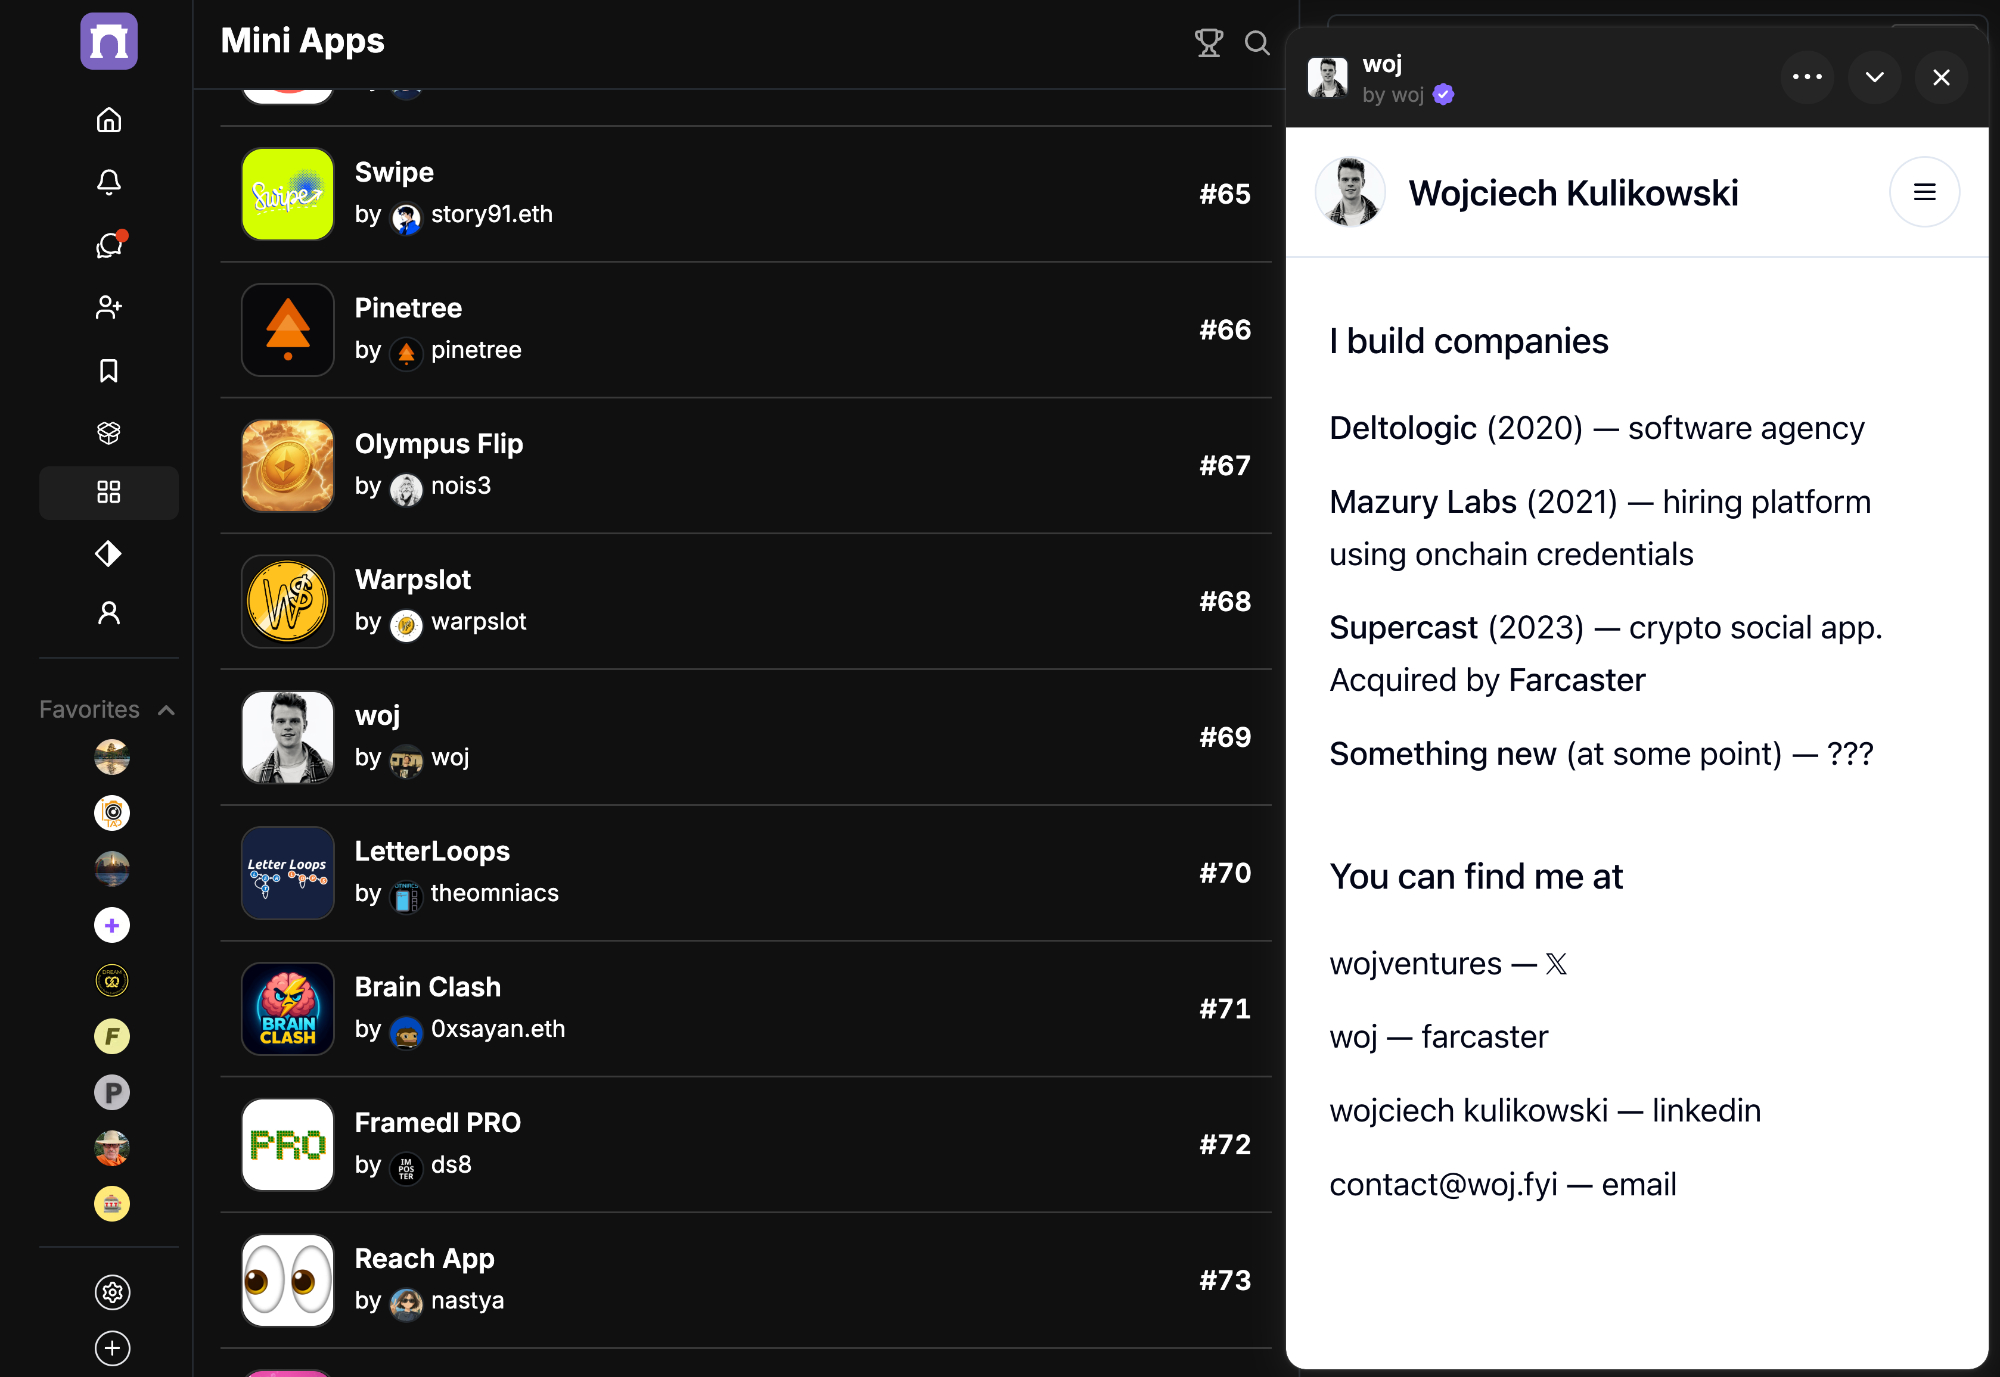
Task: Click the wojventures X link
Action: click(1415, 964)
